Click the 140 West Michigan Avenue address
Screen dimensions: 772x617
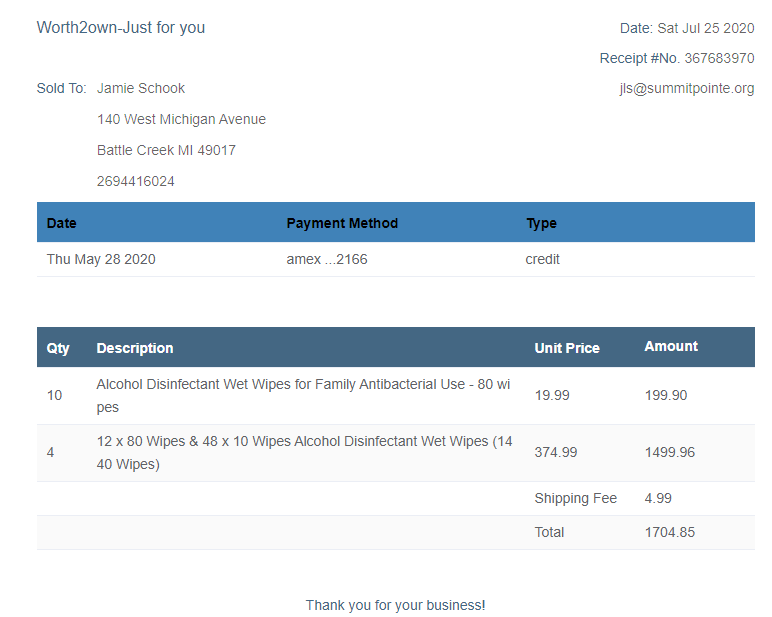(x=181, y=119)
